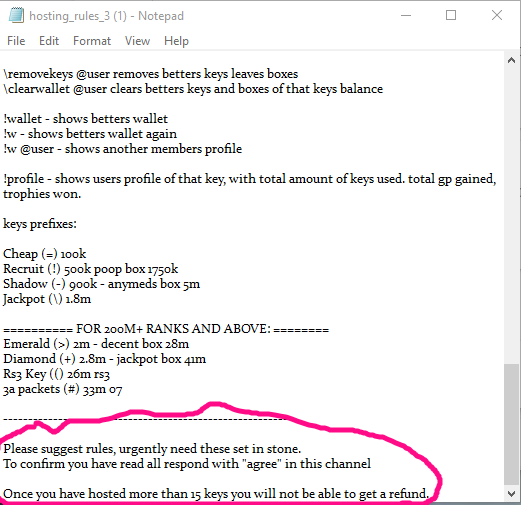Screen dimensions: 521x505
Task: Click the 'Please suggest rules' text line
Action: [152, 449]
